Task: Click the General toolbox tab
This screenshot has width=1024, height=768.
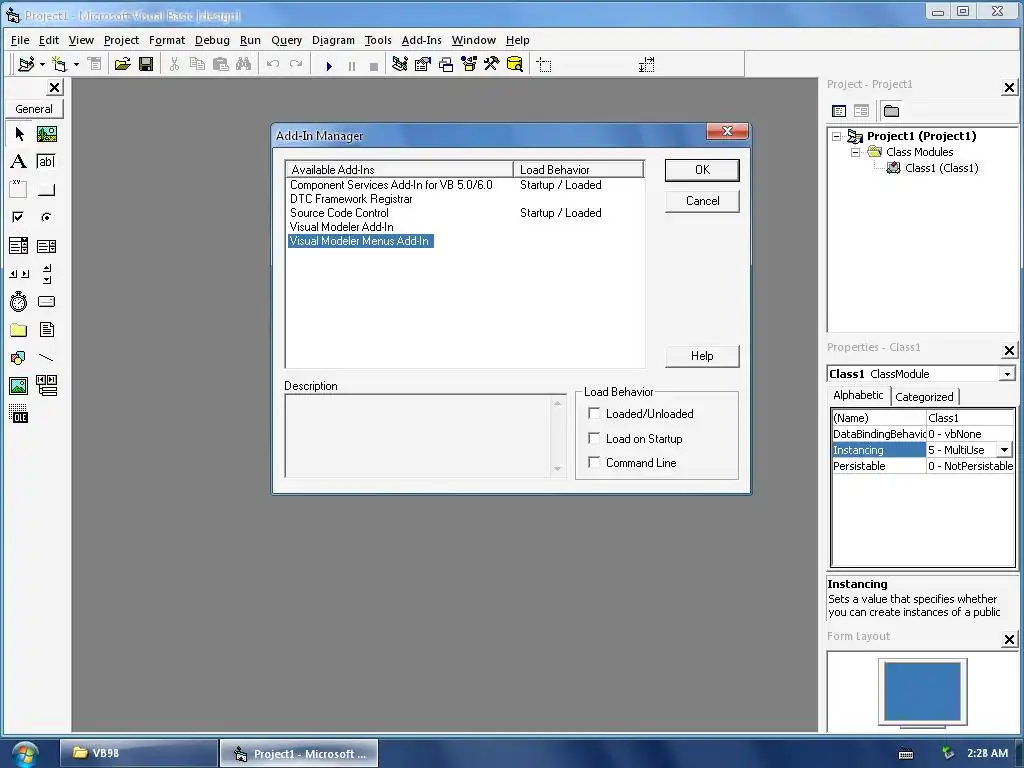Action: click(x=34, y=109)
